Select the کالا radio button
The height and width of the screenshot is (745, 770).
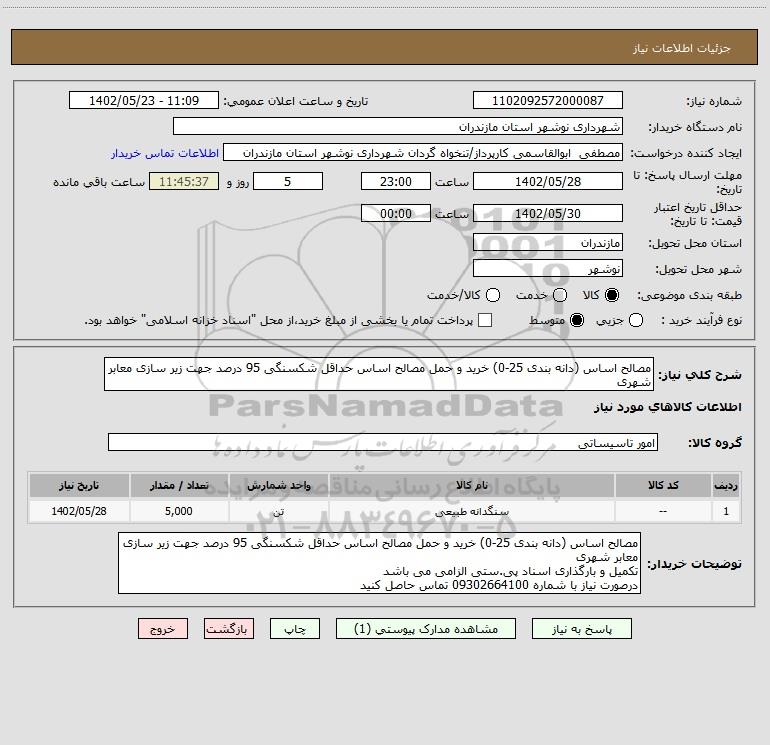612,295
